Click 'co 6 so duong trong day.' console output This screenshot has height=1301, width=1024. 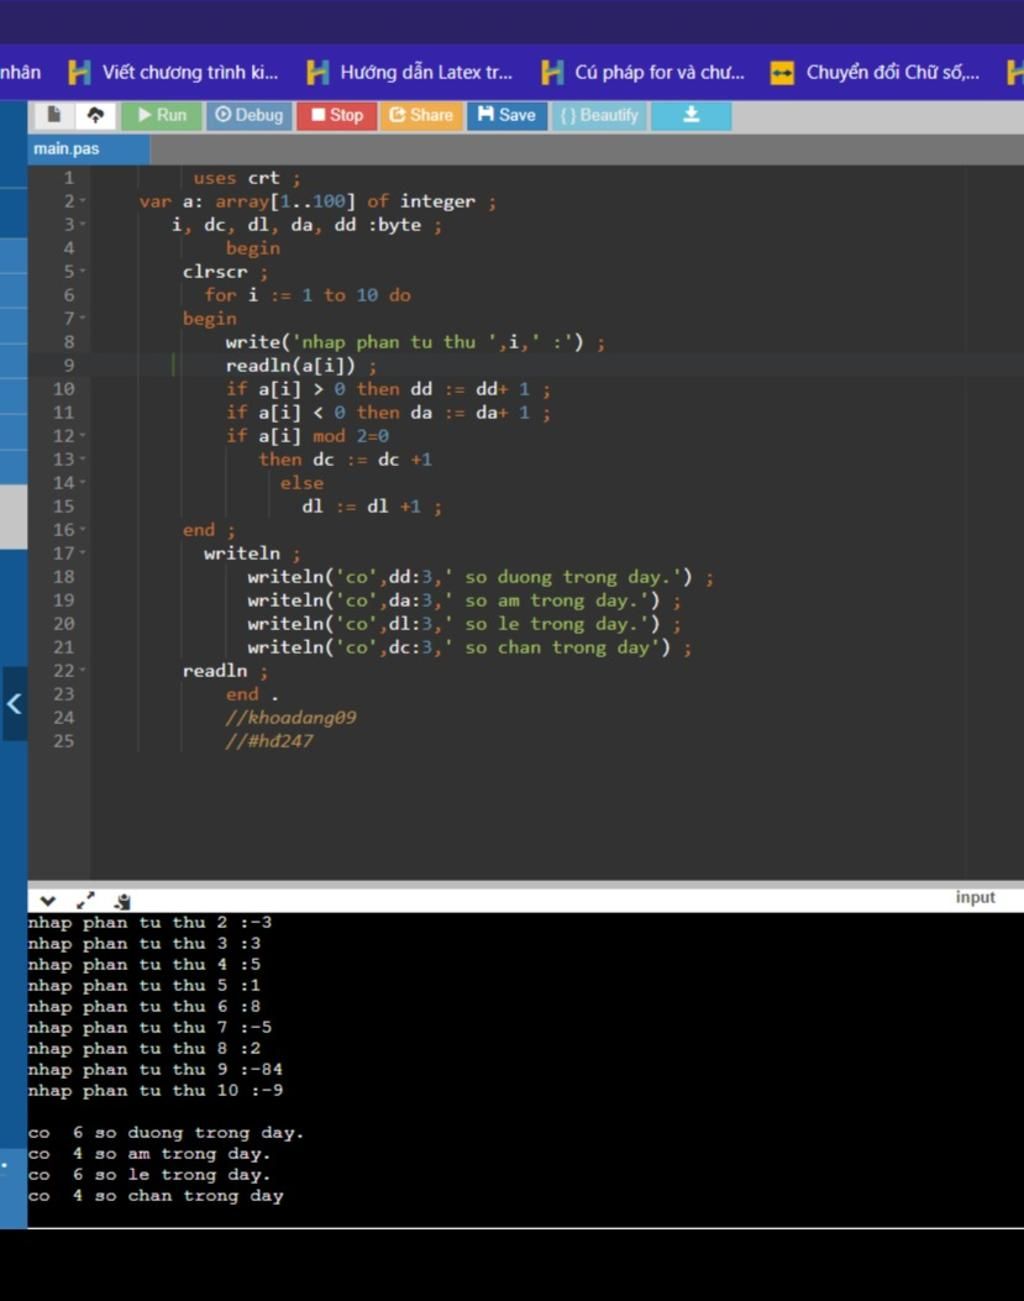click(x=166, y=1133)
